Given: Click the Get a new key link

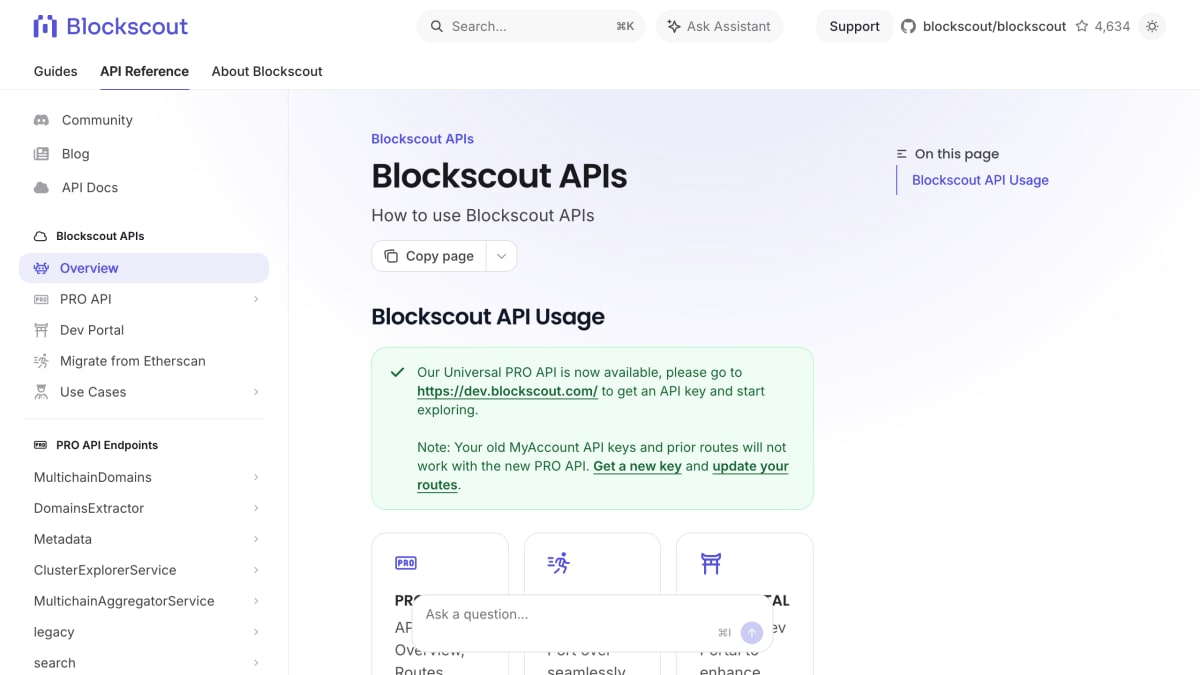Looking at the screenshot, I should (637, 466).
